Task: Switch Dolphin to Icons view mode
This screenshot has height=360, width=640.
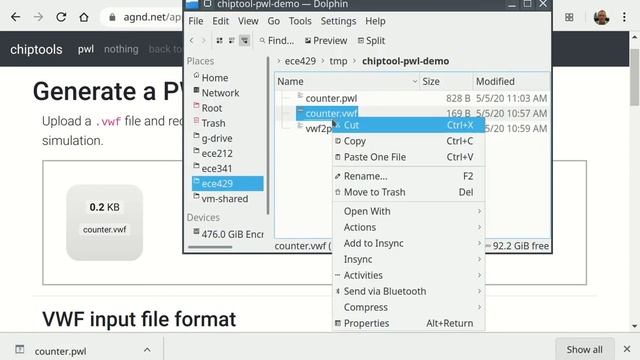Action: (x=220, y=40)
